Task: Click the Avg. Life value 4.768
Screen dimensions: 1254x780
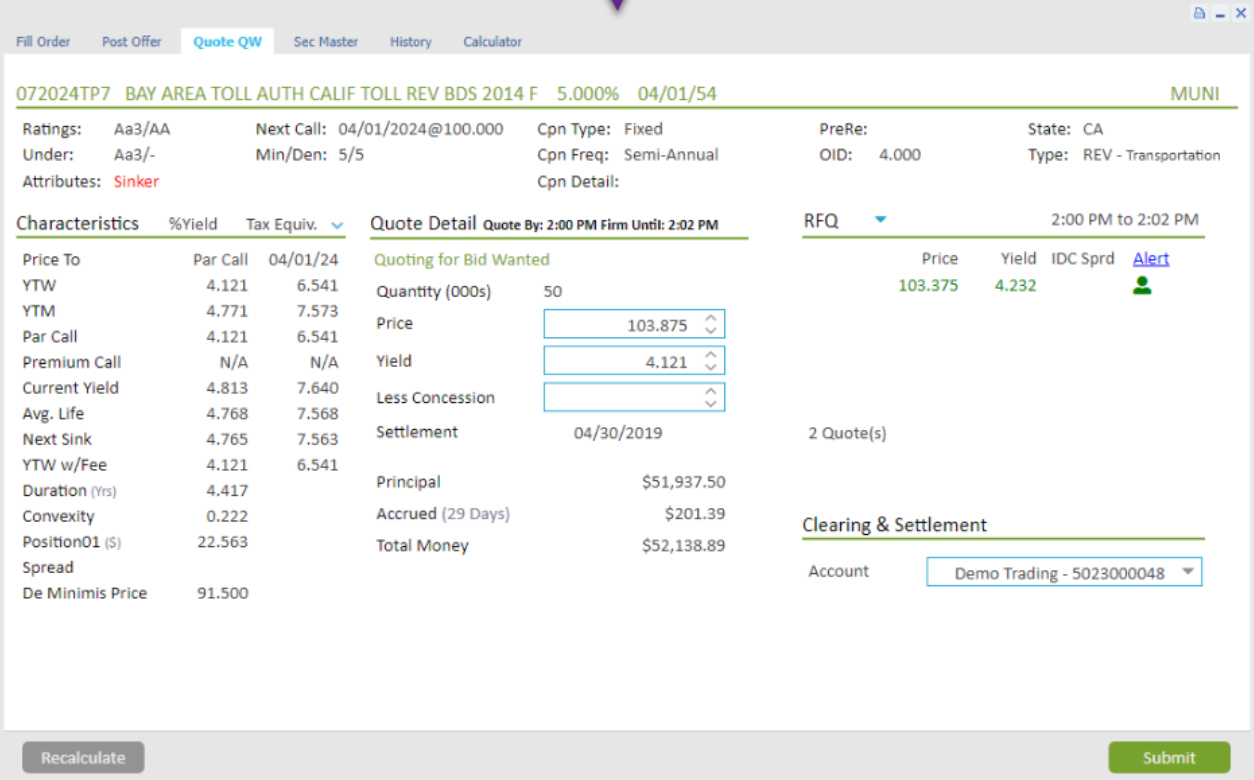Action: point(227,414)
